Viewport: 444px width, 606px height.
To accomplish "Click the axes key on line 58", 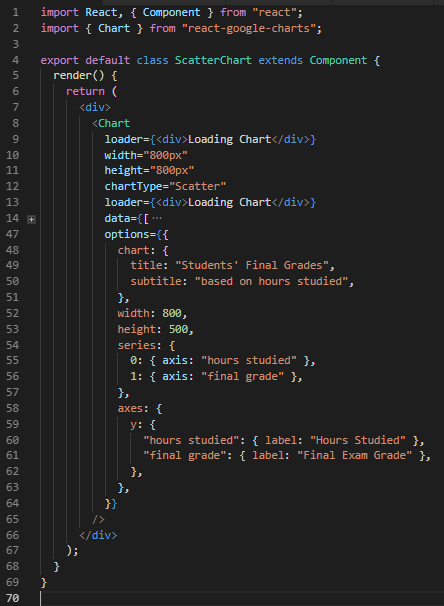I will [130, 409].
